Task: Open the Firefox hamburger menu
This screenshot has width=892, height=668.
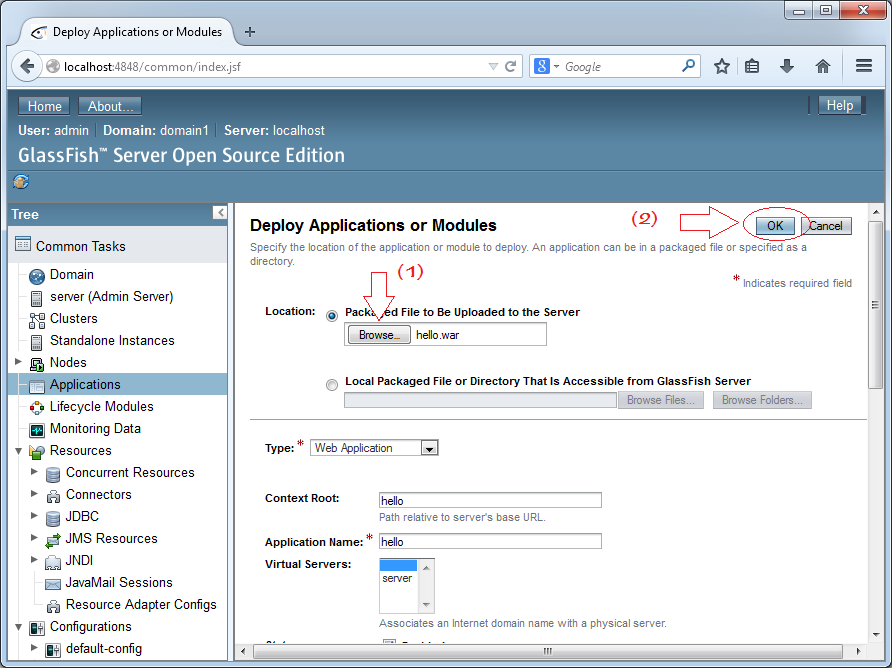Action: click(864, 66)
